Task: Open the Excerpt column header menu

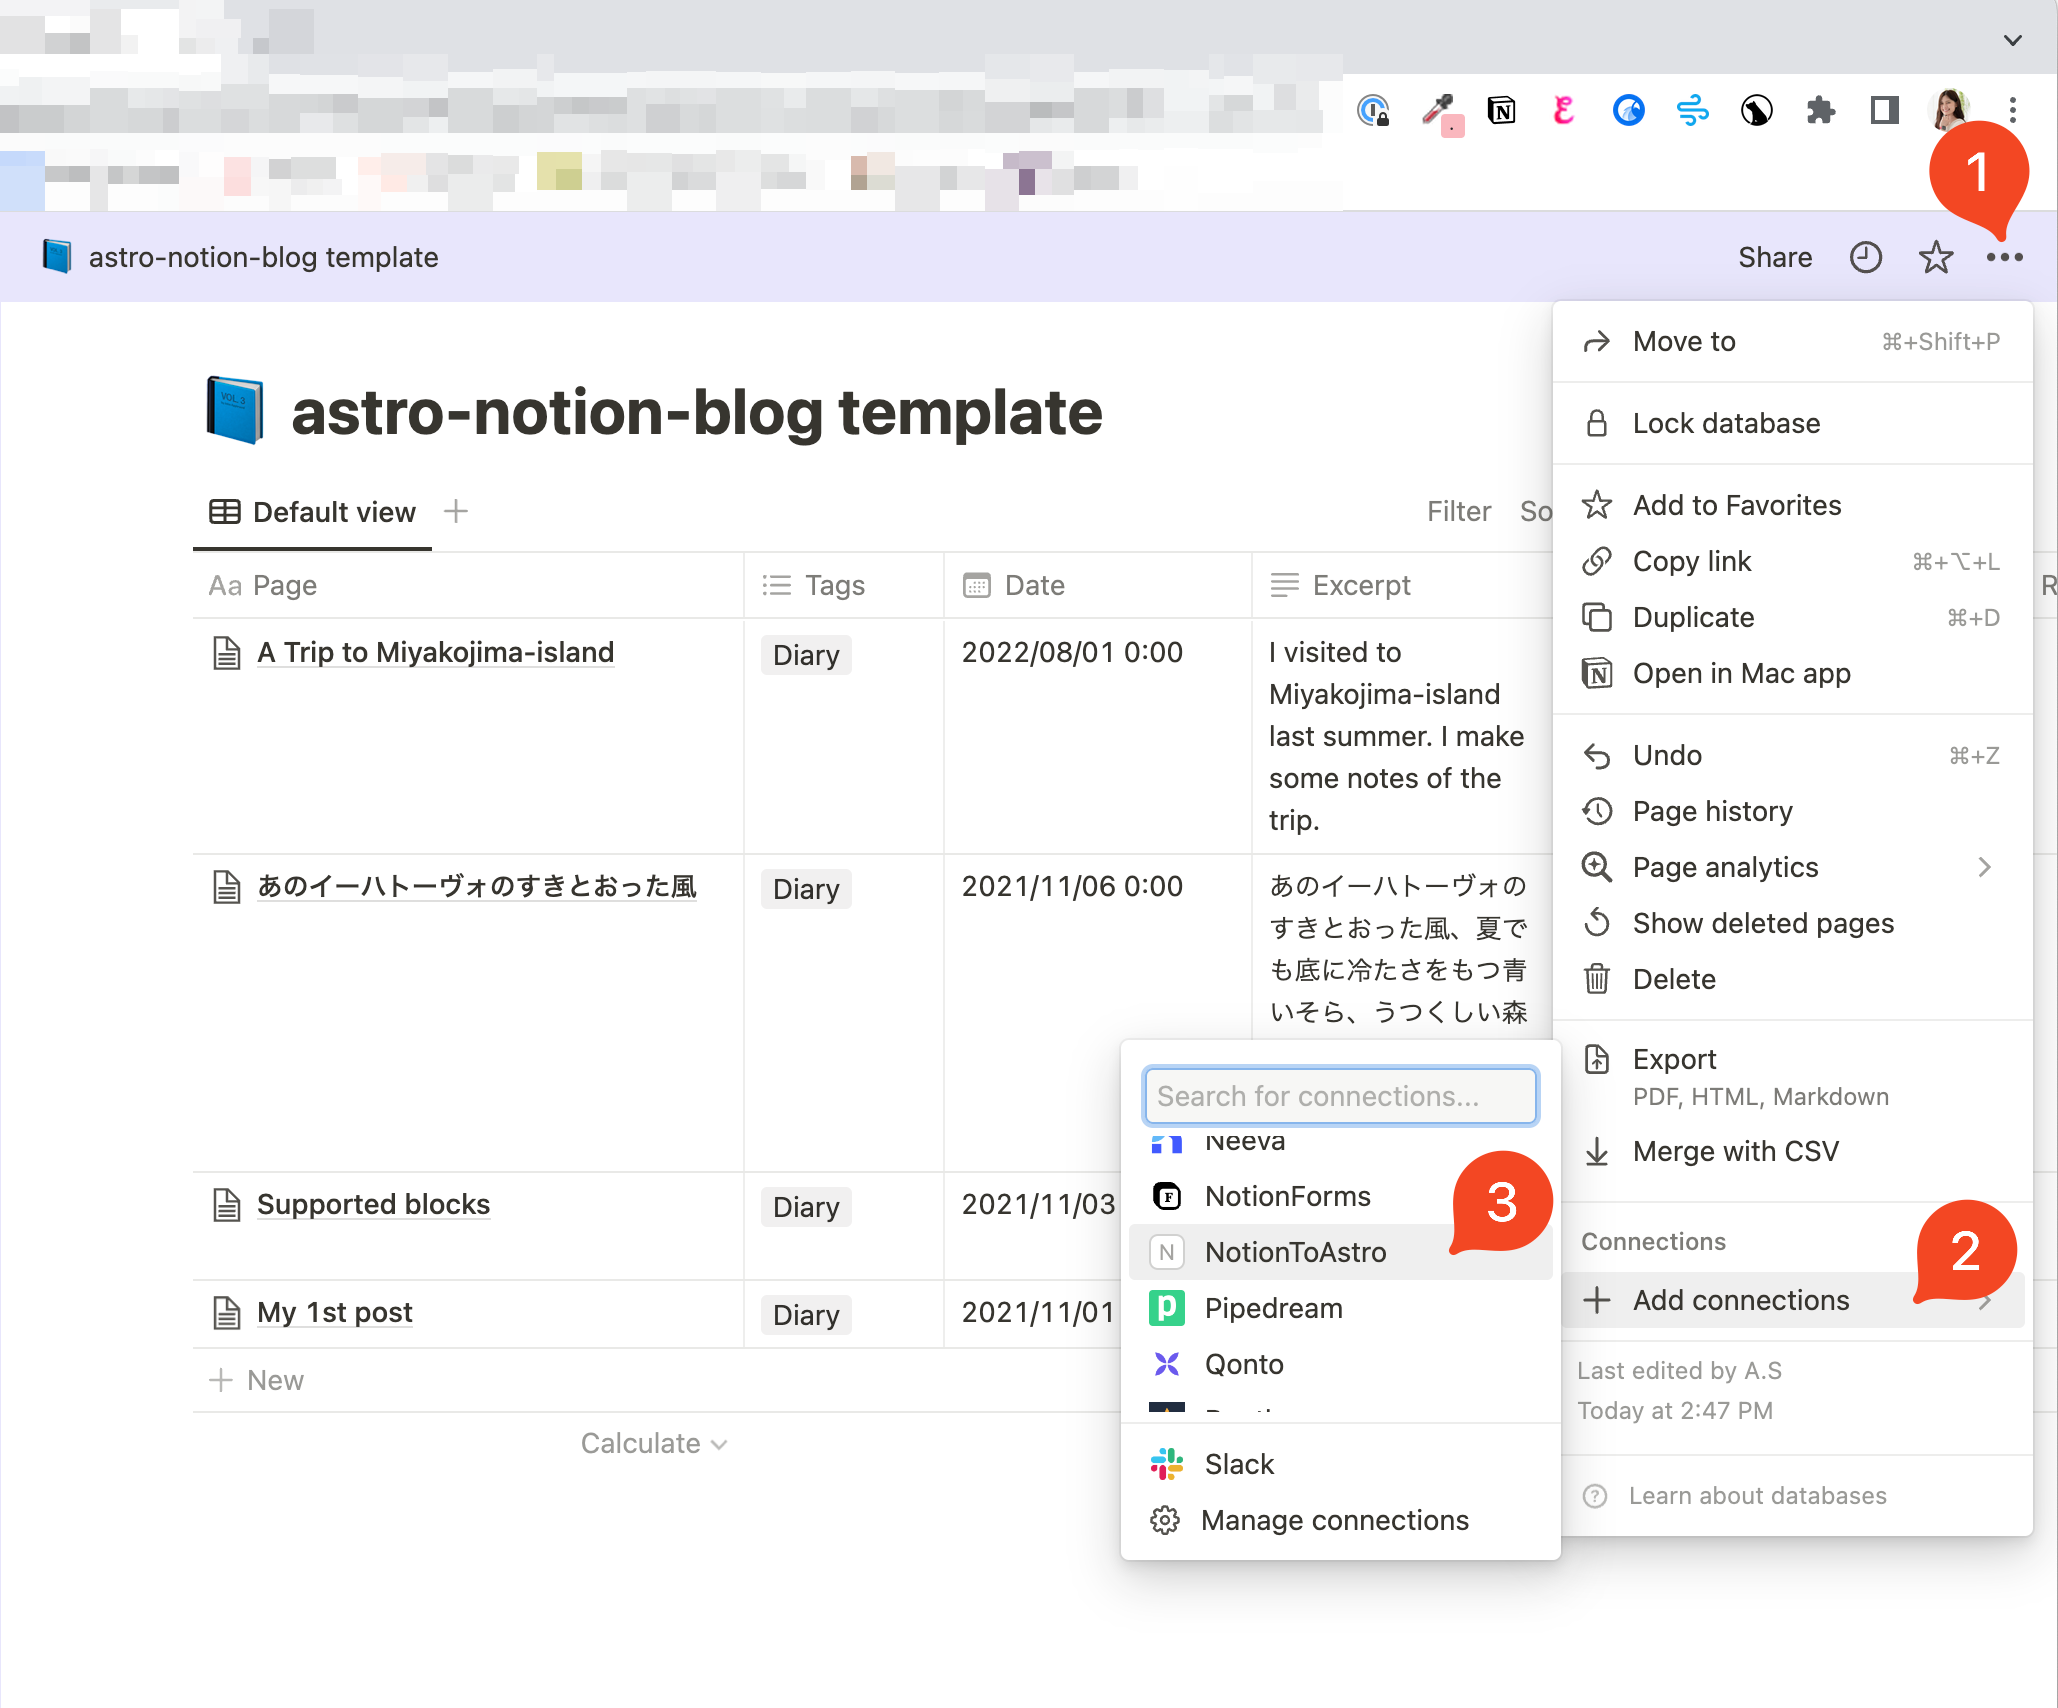Action: click(x=1402, y=585)
